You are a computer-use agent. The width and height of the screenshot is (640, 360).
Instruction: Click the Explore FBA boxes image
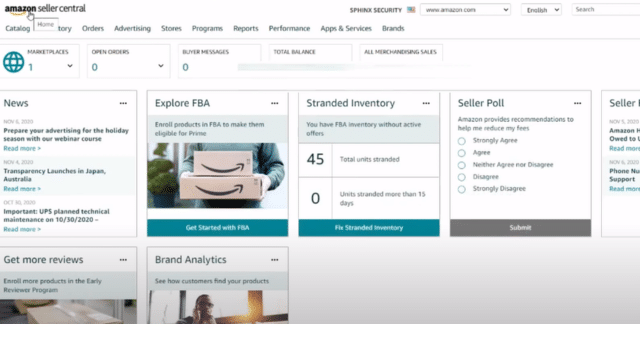click(x=218, y=176)
